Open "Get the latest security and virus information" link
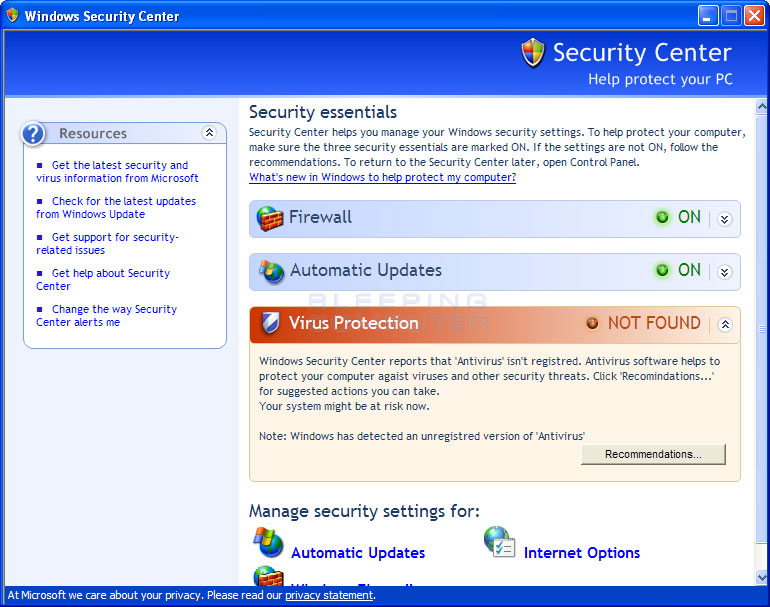 [117, 171]
